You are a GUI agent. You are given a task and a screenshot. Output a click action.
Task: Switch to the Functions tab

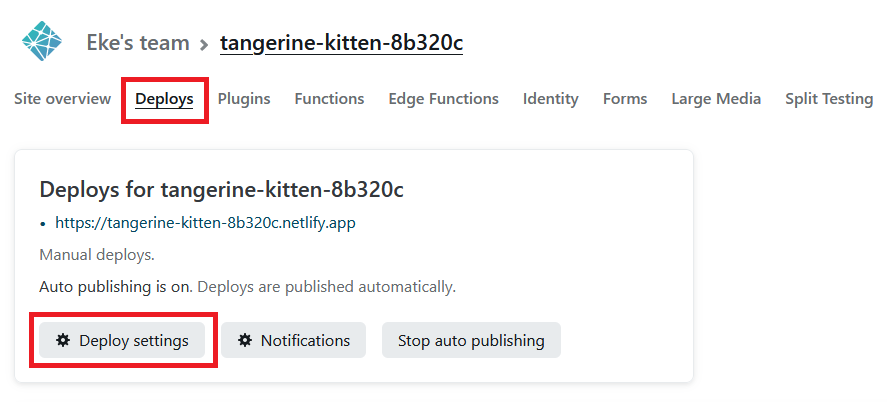329,98
